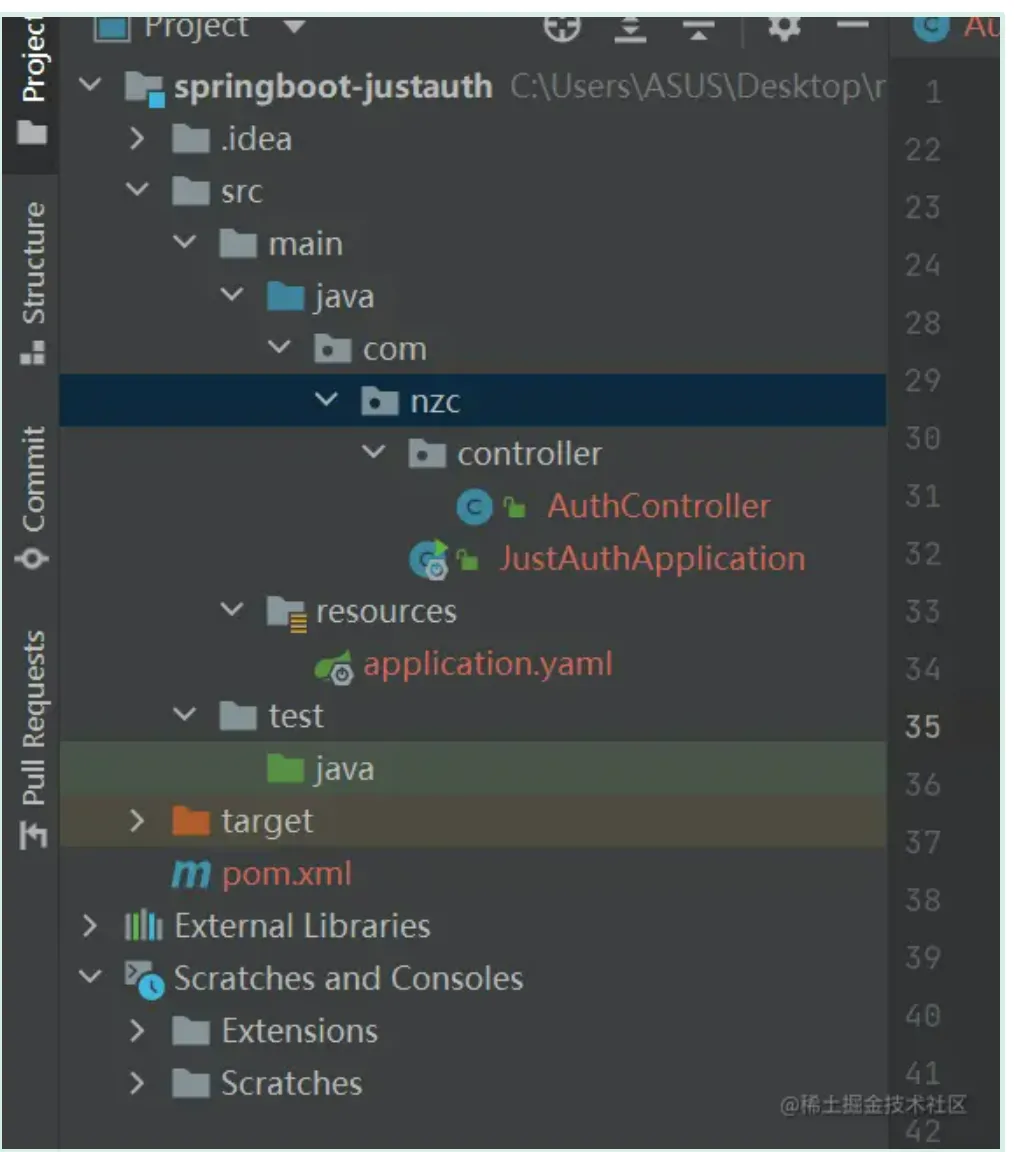Expand External Libraries node

pyautogui.click(x=90, y=926)
